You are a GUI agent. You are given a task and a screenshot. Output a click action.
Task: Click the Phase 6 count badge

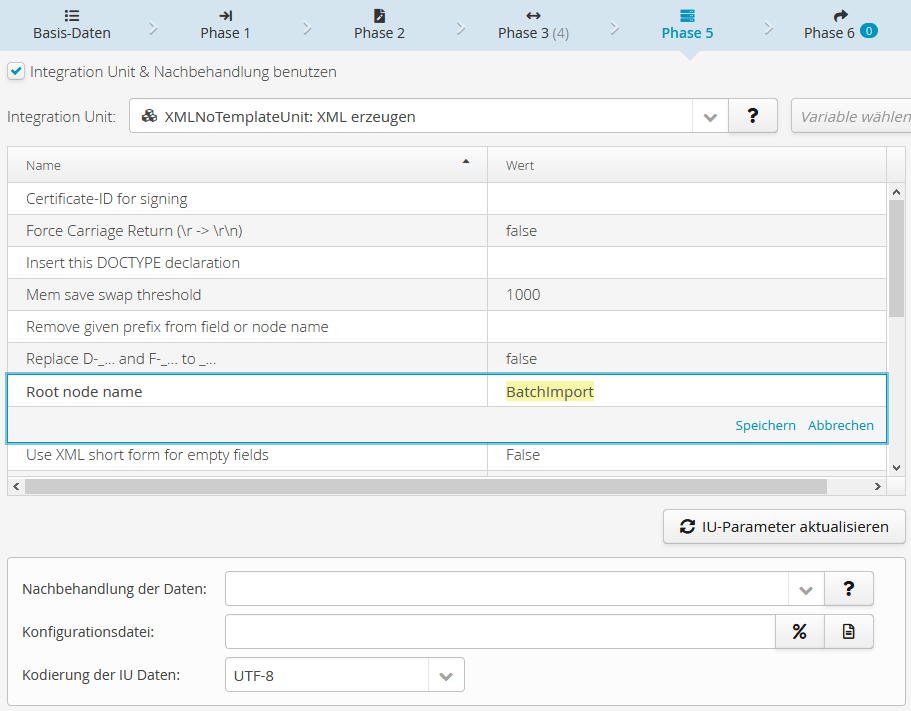click(x=869, y=31)
